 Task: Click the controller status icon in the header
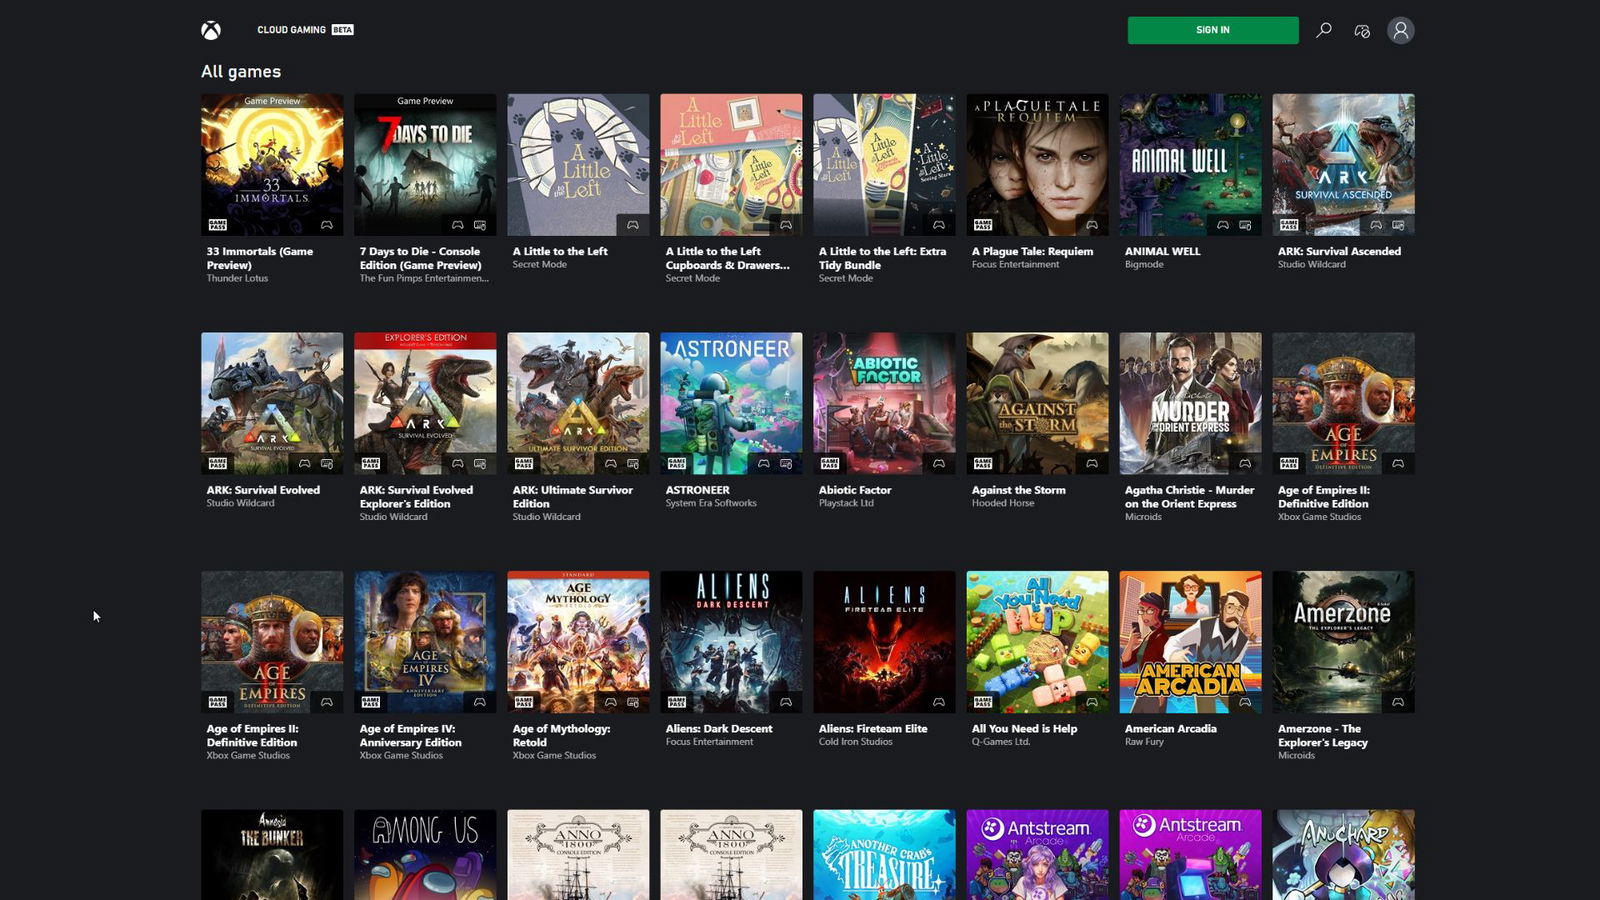pos(1361,30)
